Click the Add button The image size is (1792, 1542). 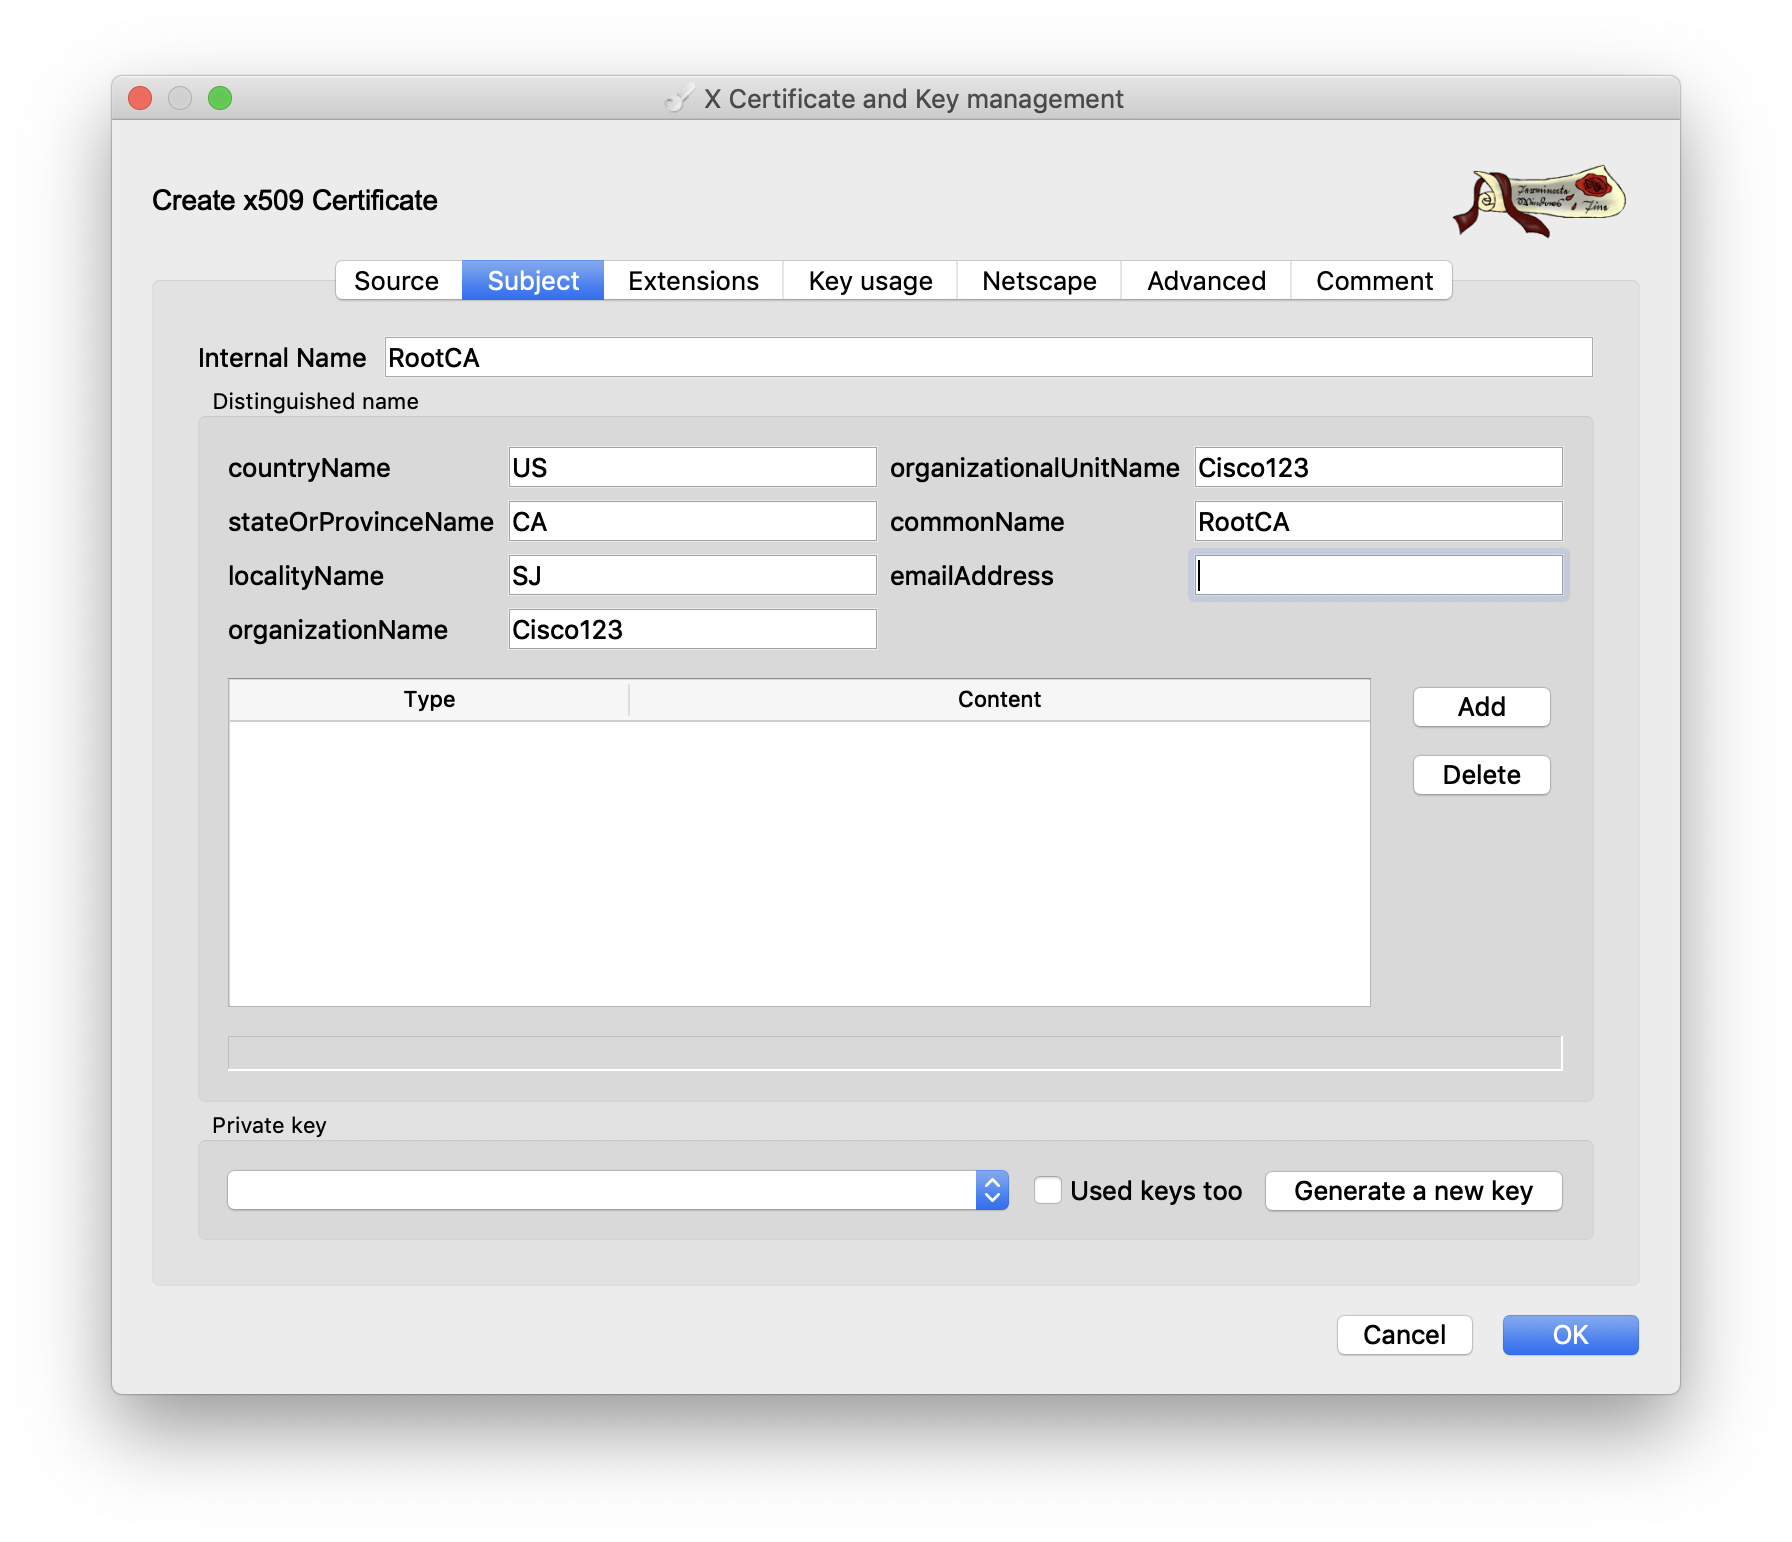point(1480,707)
